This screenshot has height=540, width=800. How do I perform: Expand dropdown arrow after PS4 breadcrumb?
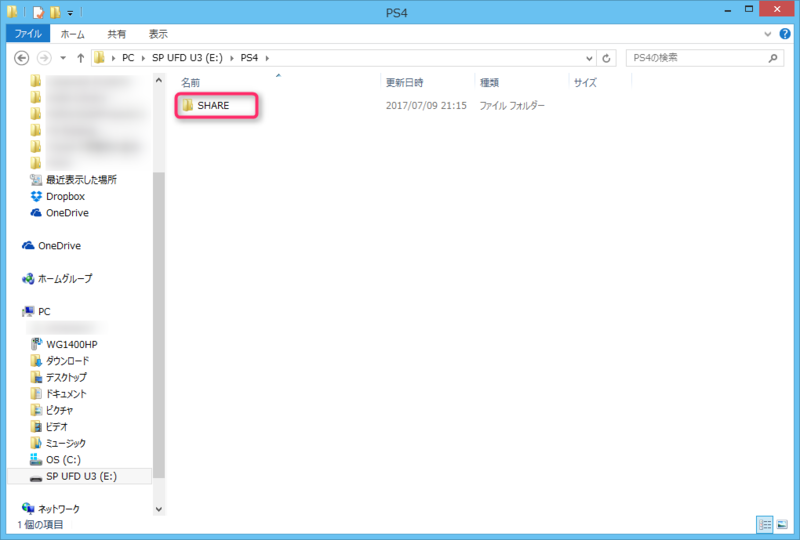pyautogui.click(x=267, y=58)
